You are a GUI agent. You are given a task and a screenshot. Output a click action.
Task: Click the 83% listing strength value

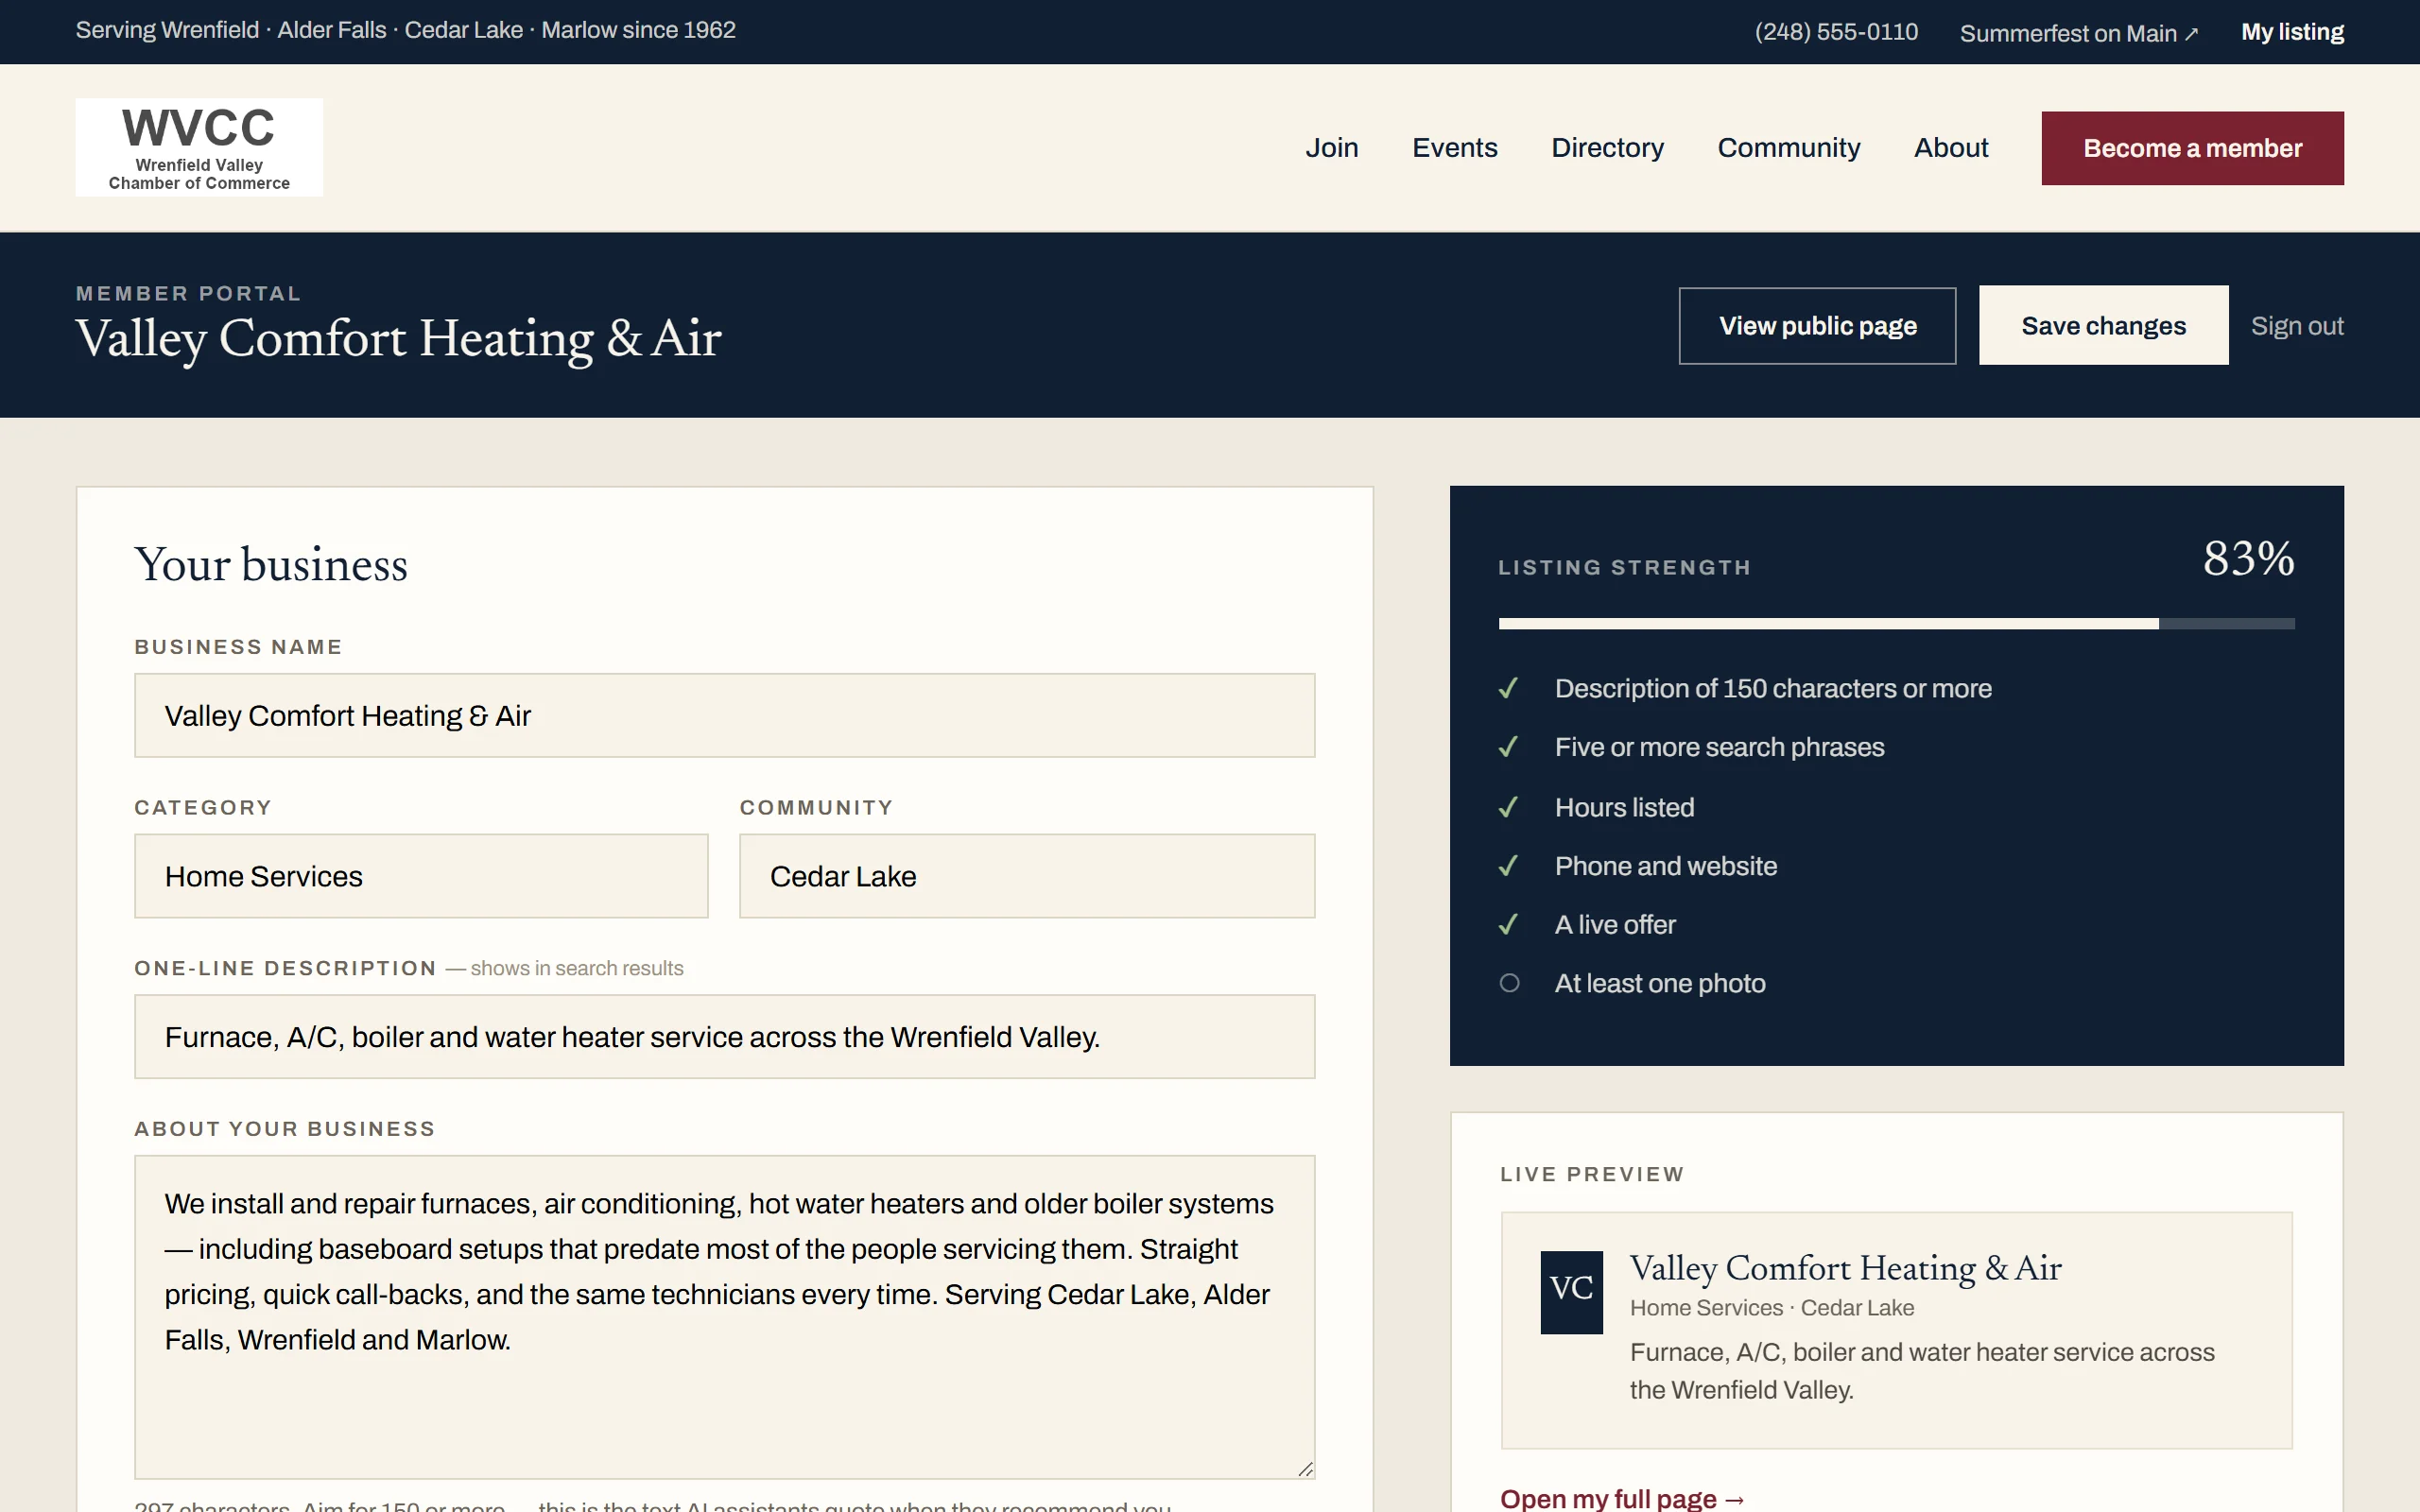coord(2248,558)
